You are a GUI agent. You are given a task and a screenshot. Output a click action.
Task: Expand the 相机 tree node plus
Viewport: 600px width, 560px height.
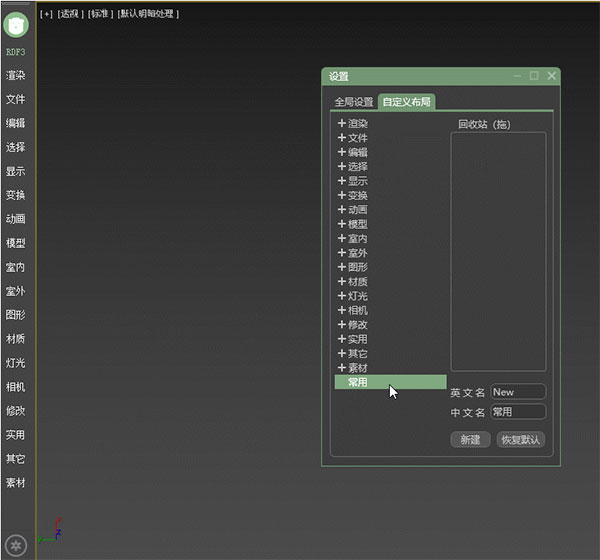(x=342, y=310)
